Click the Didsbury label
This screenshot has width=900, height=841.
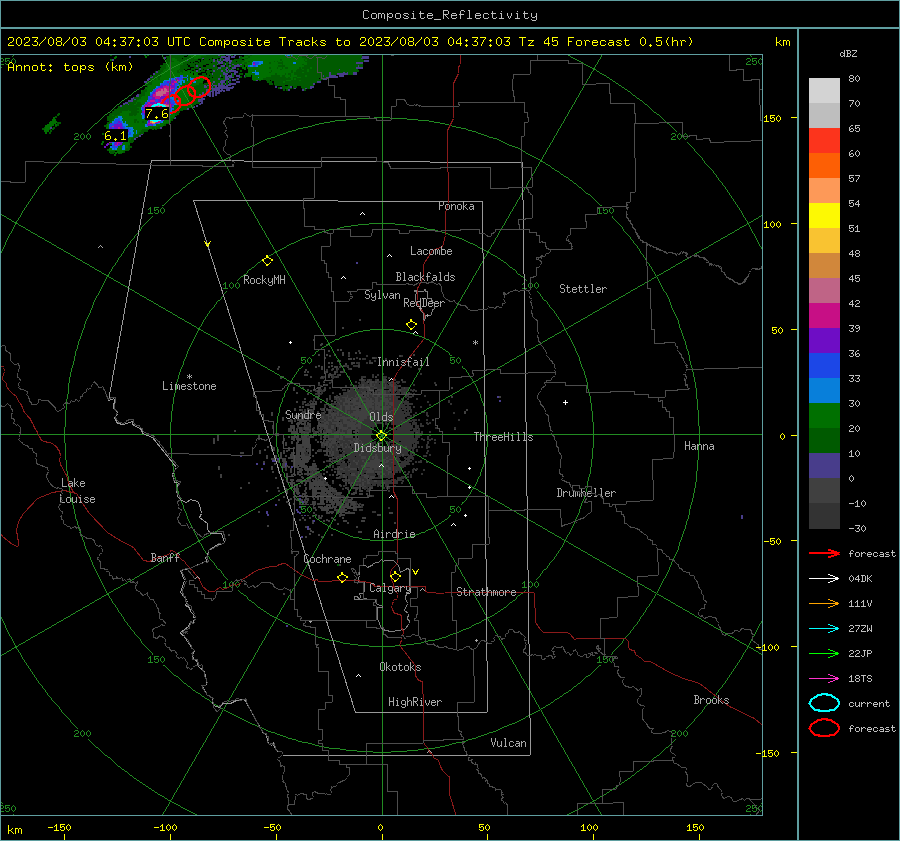pyautogui.click(x=377, y=448)
